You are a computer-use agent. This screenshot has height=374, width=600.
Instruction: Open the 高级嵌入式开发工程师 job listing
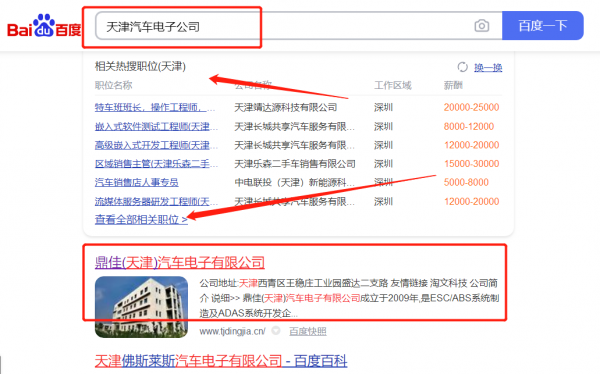(156, 145)
